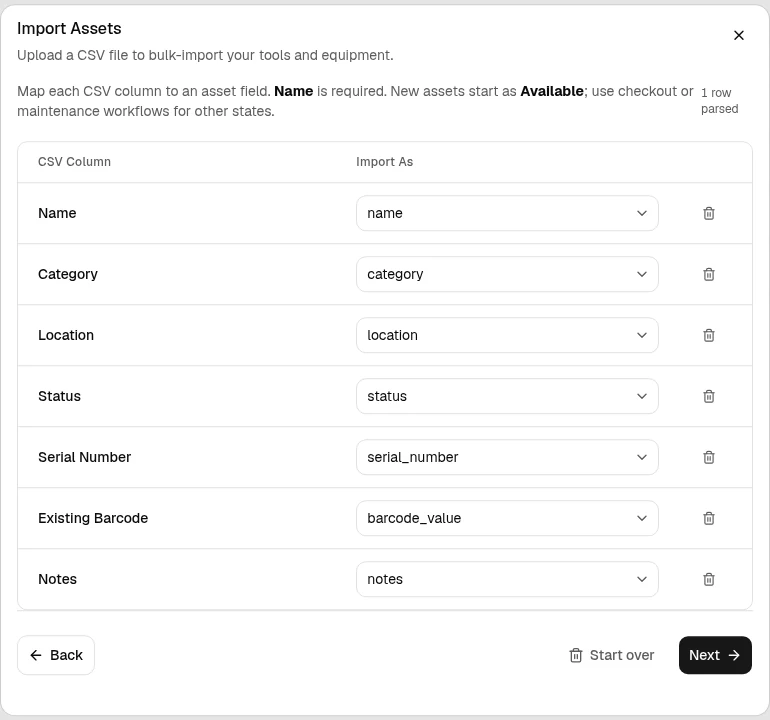The width and height of the screenshot is (770, 720).
Task: Remove the Existing Barcode column mapping
Action: (x=709, y=518)
